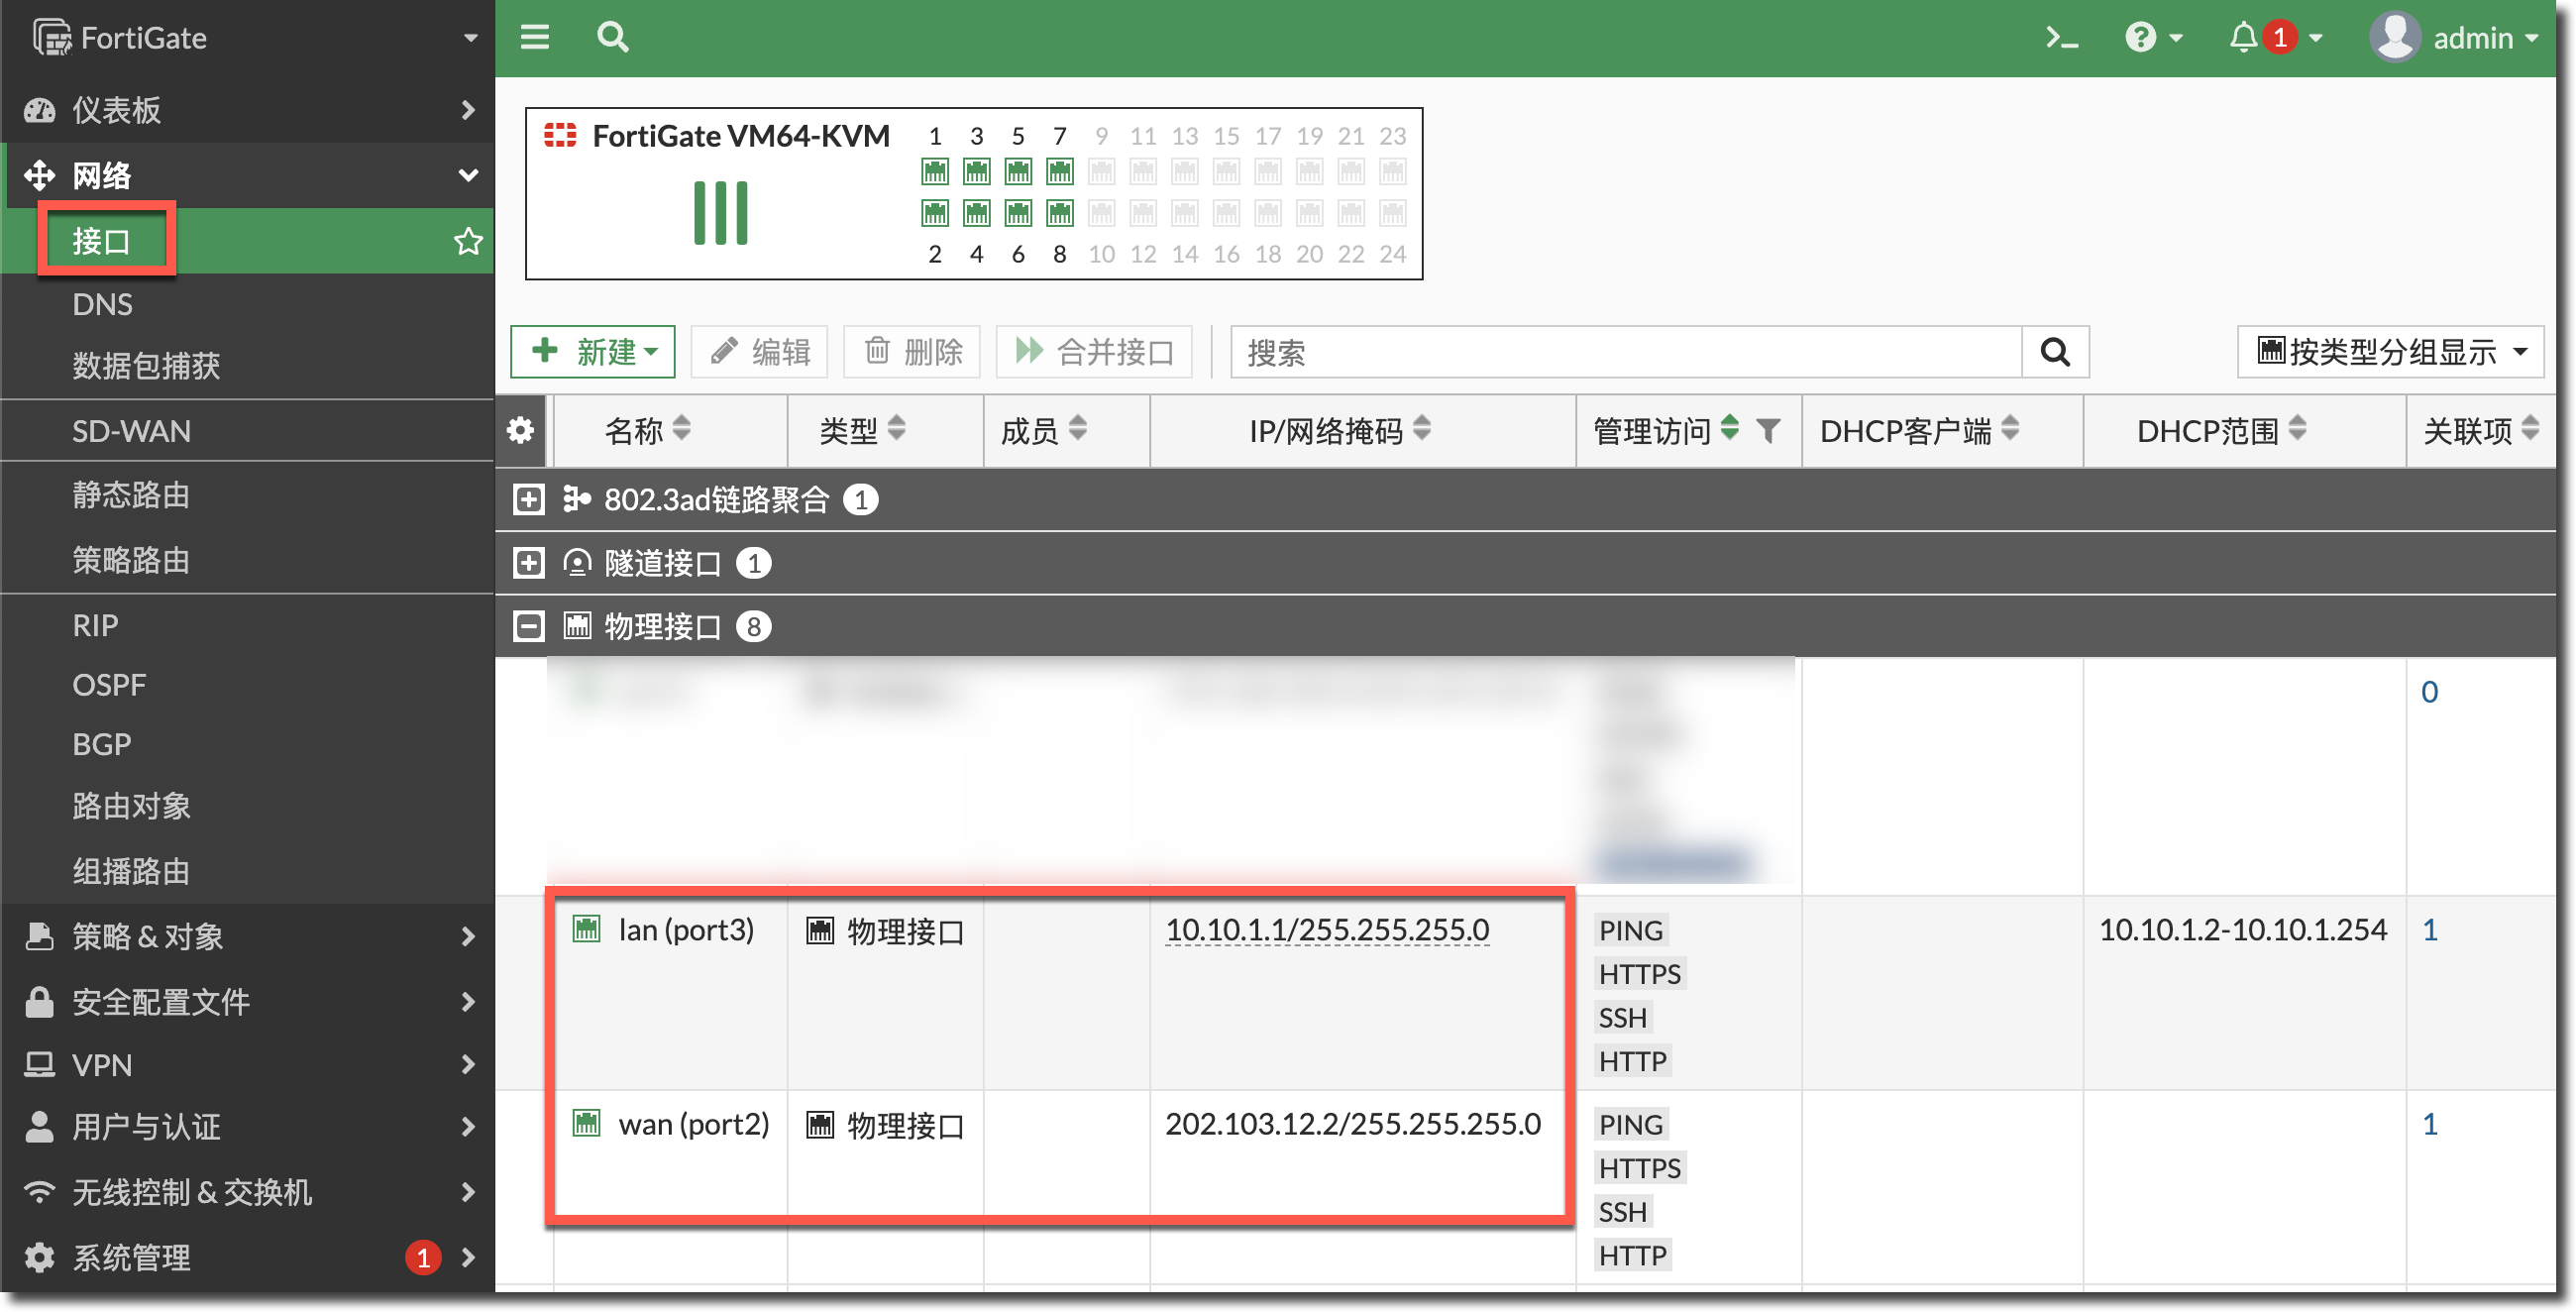The height and width of the screenshot is (1312, 2576).
Task: Expand 隧道接口 group
Action: [528, 563]
